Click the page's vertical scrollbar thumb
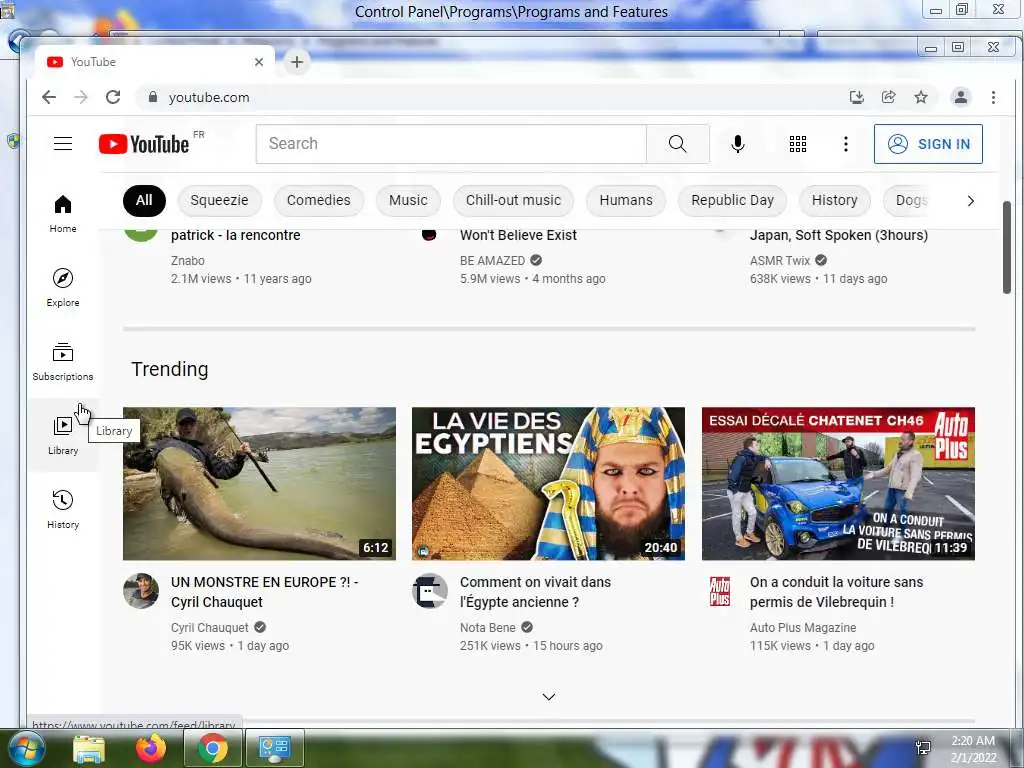 [x=1006, y=248]
